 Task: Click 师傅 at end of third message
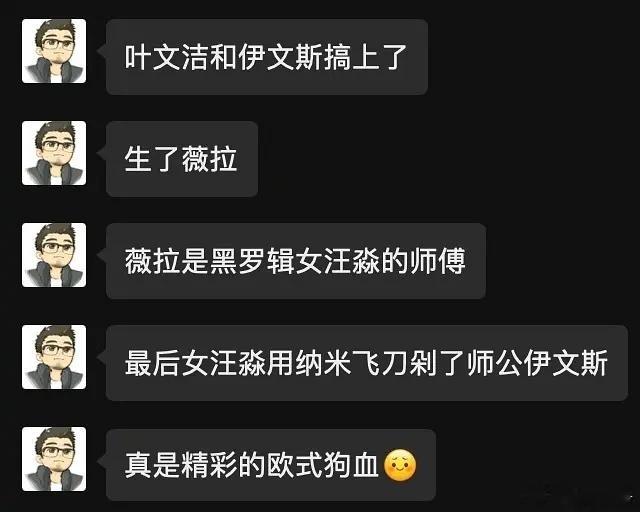[438, 261]
